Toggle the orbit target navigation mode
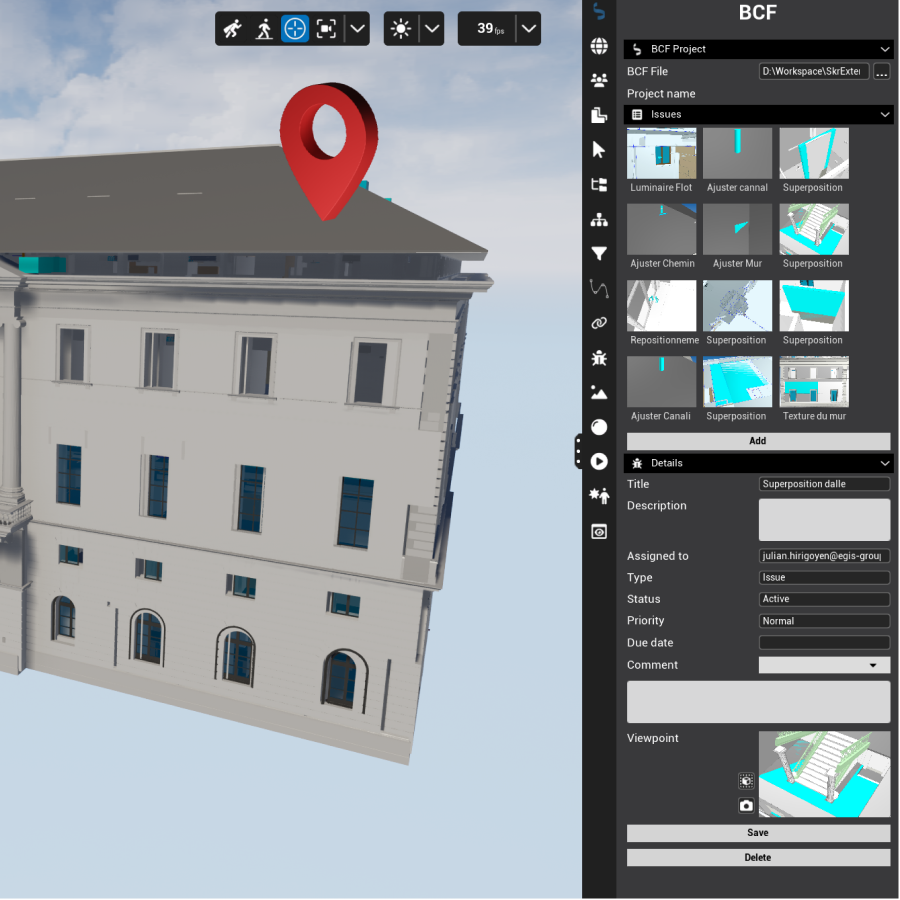The image size is (900, 900). [295, 29]
